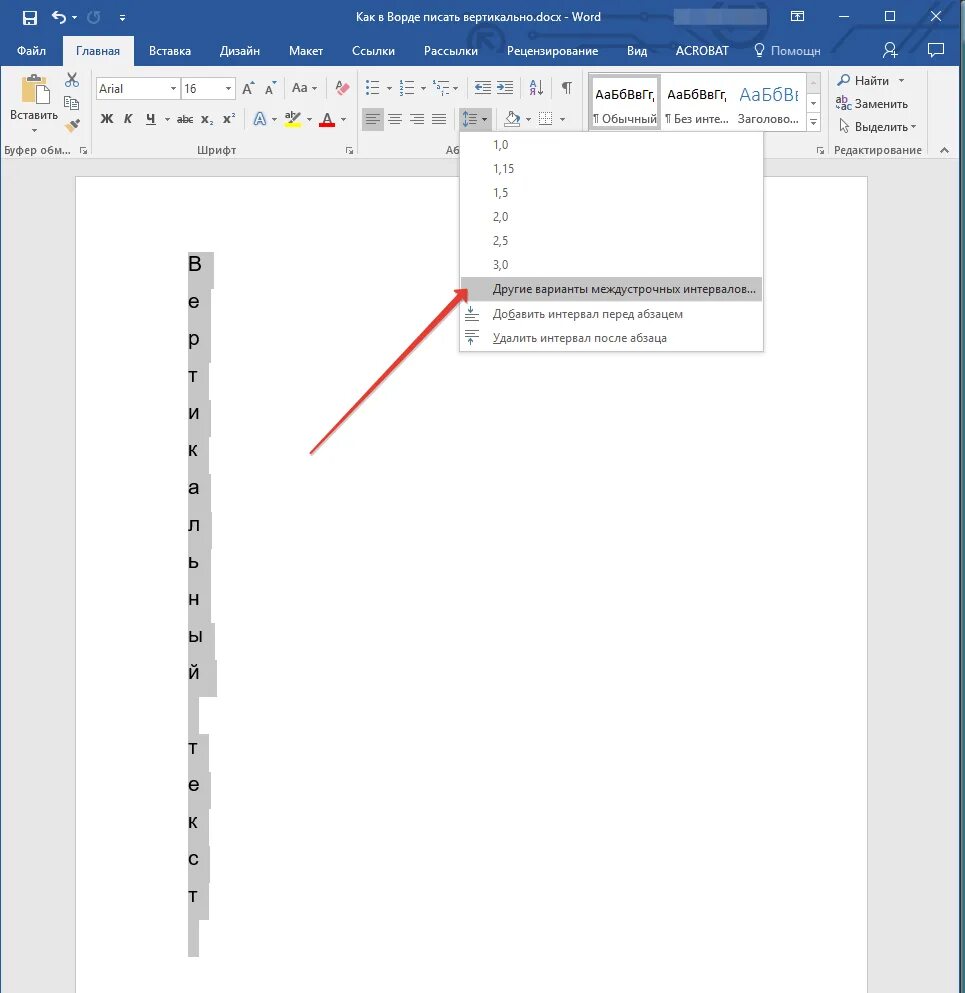Image resolution: width=965 pixels, height=993 pixels.
Task: Increase font size with enlarge A icon
Action: (248, 89)
